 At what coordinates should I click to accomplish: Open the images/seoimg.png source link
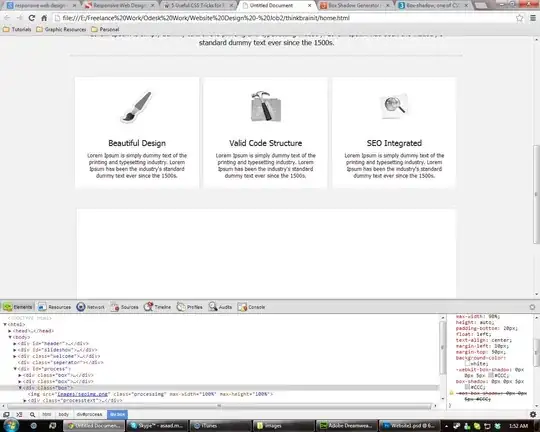[83, 394]
